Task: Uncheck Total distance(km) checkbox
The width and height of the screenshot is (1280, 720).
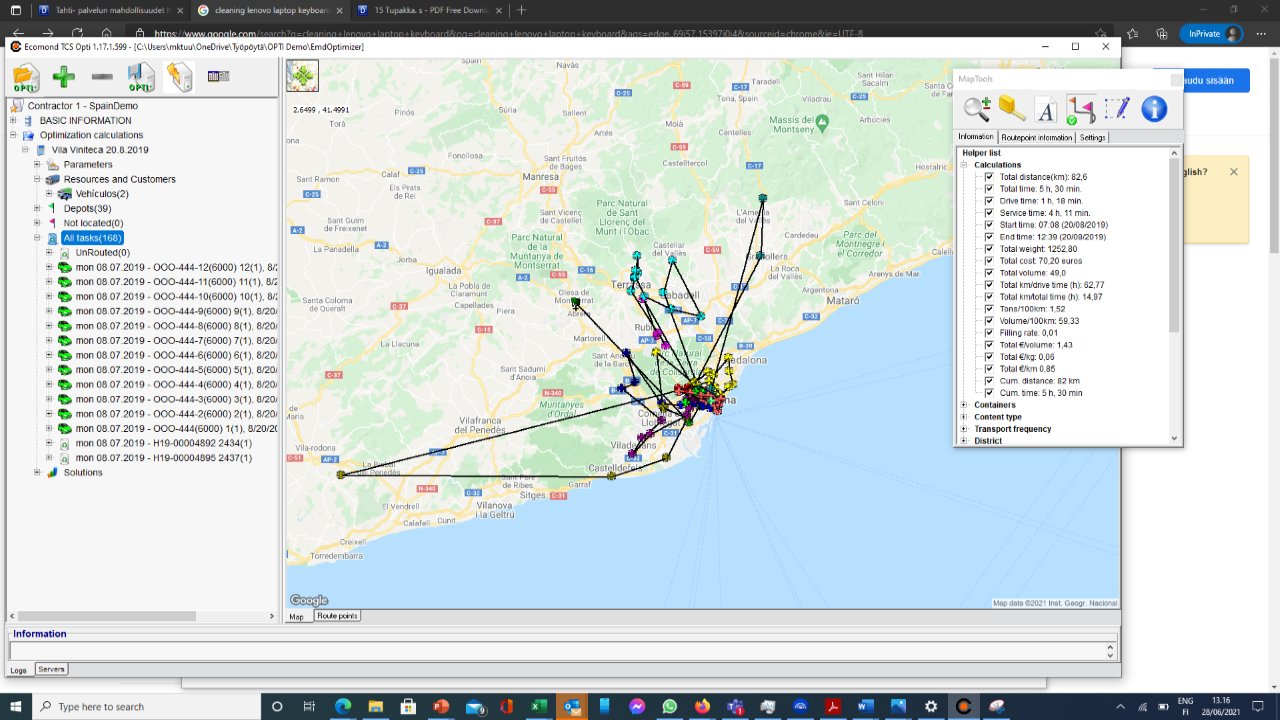Action: point(989,177)
